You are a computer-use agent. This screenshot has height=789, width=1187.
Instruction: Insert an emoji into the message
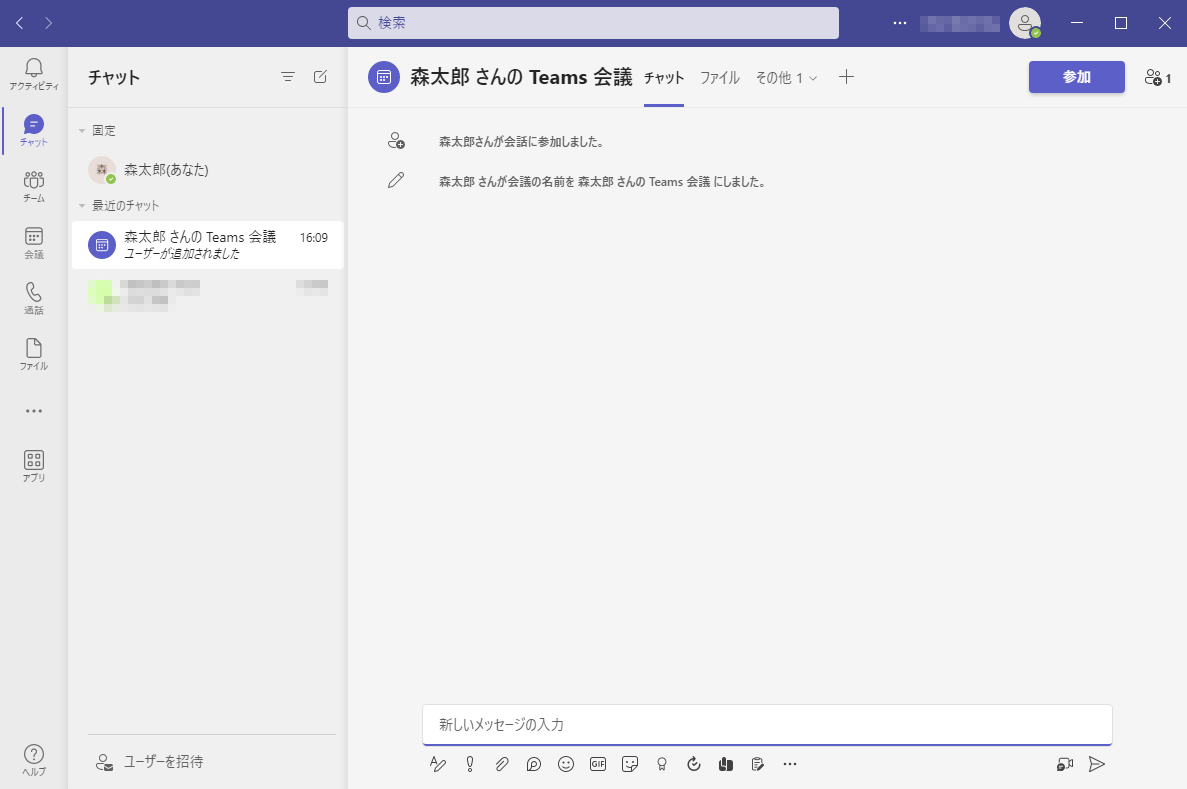click(566, 763)
